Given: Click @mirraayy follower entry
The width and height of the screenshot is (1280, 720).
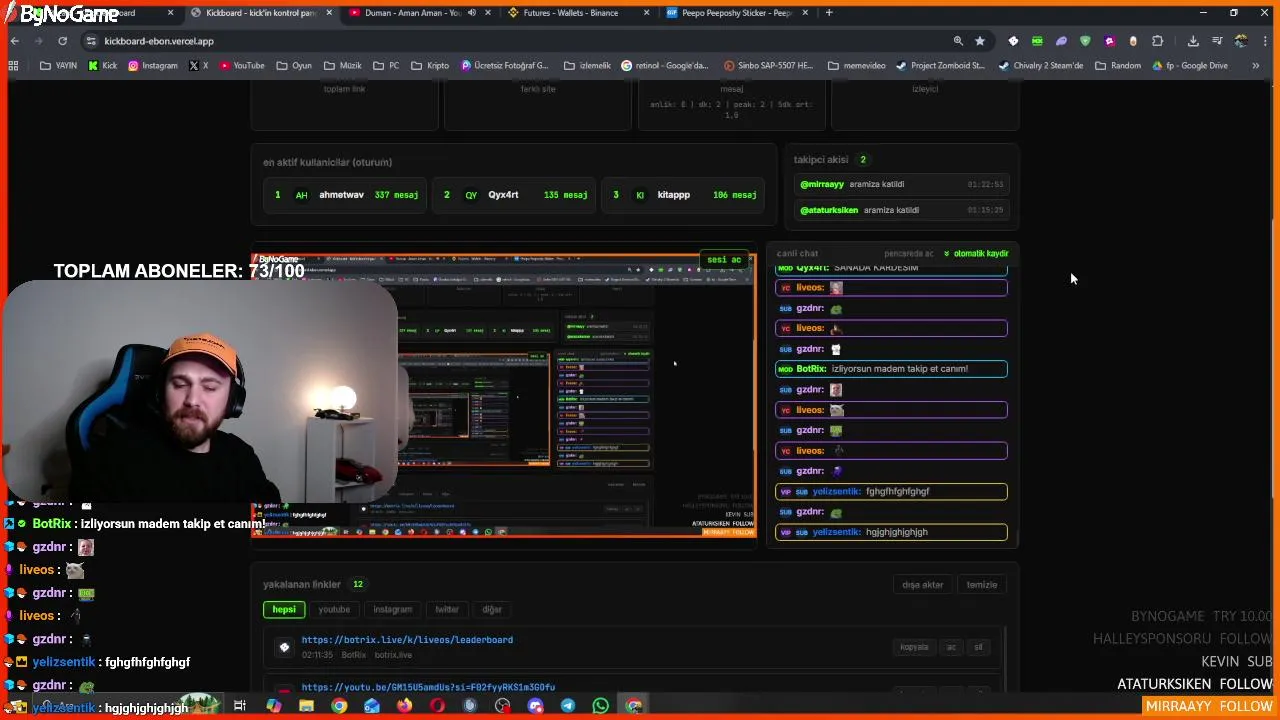Looking at the screenshot, I should point(900,184).
